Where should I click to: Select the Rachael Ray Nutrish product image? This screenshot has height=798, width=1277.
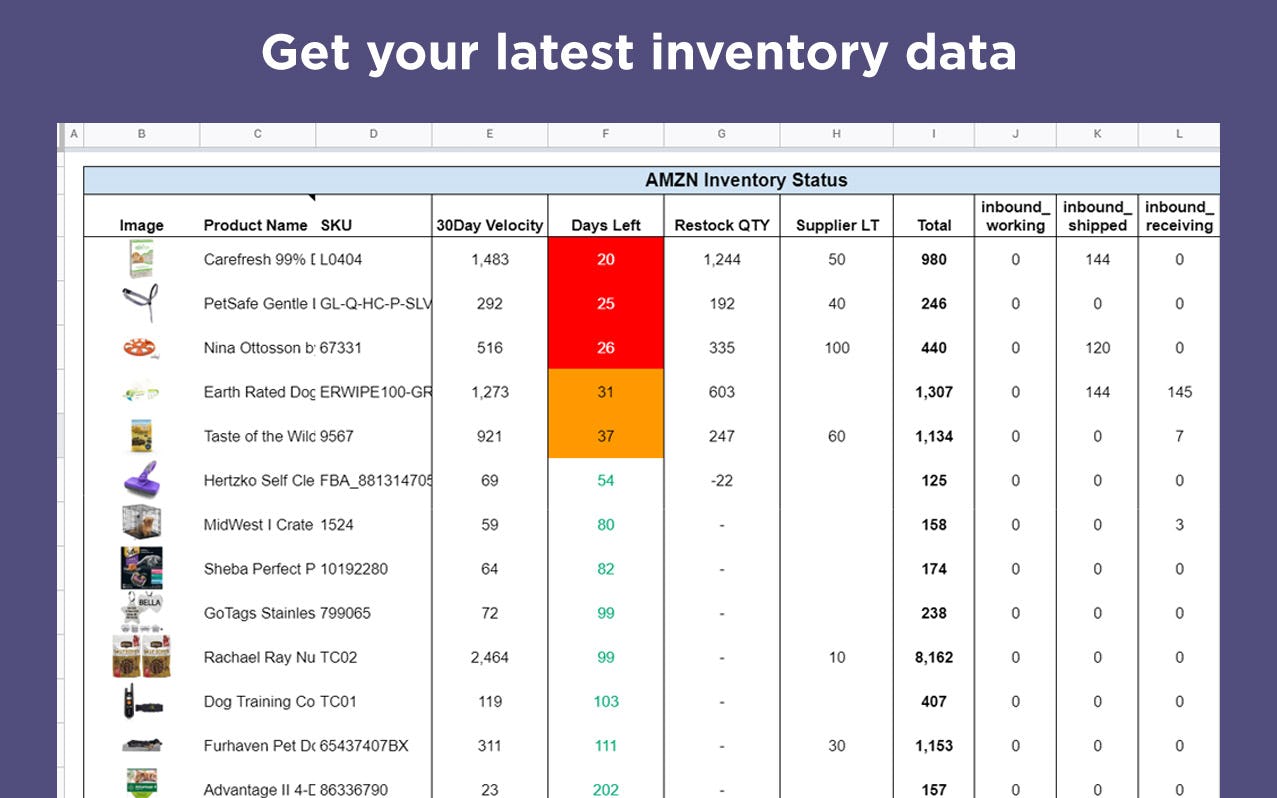[x=141, y=657]
